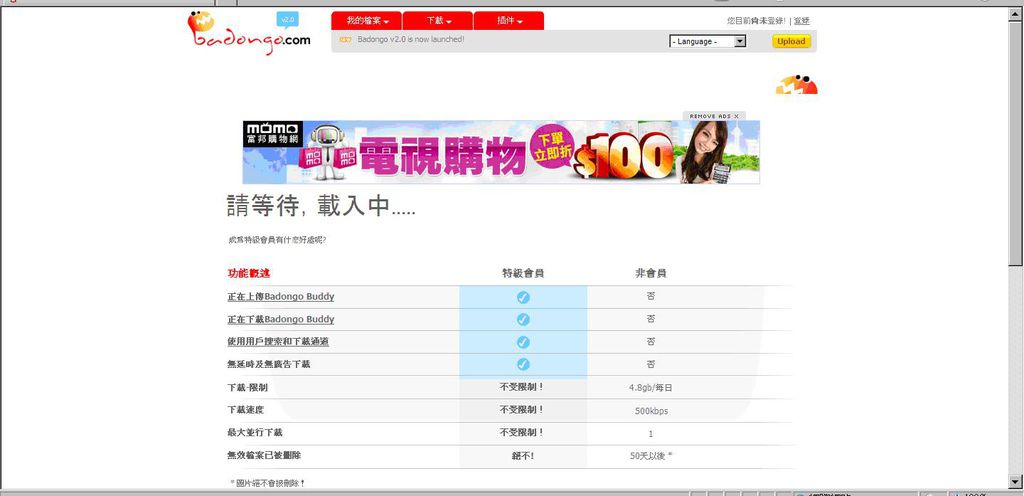The width and height of the screenshot is (1024, 496).
Task: Click the 'Badongo v2.0 is now launched!' text
Action: coord(411,40)
